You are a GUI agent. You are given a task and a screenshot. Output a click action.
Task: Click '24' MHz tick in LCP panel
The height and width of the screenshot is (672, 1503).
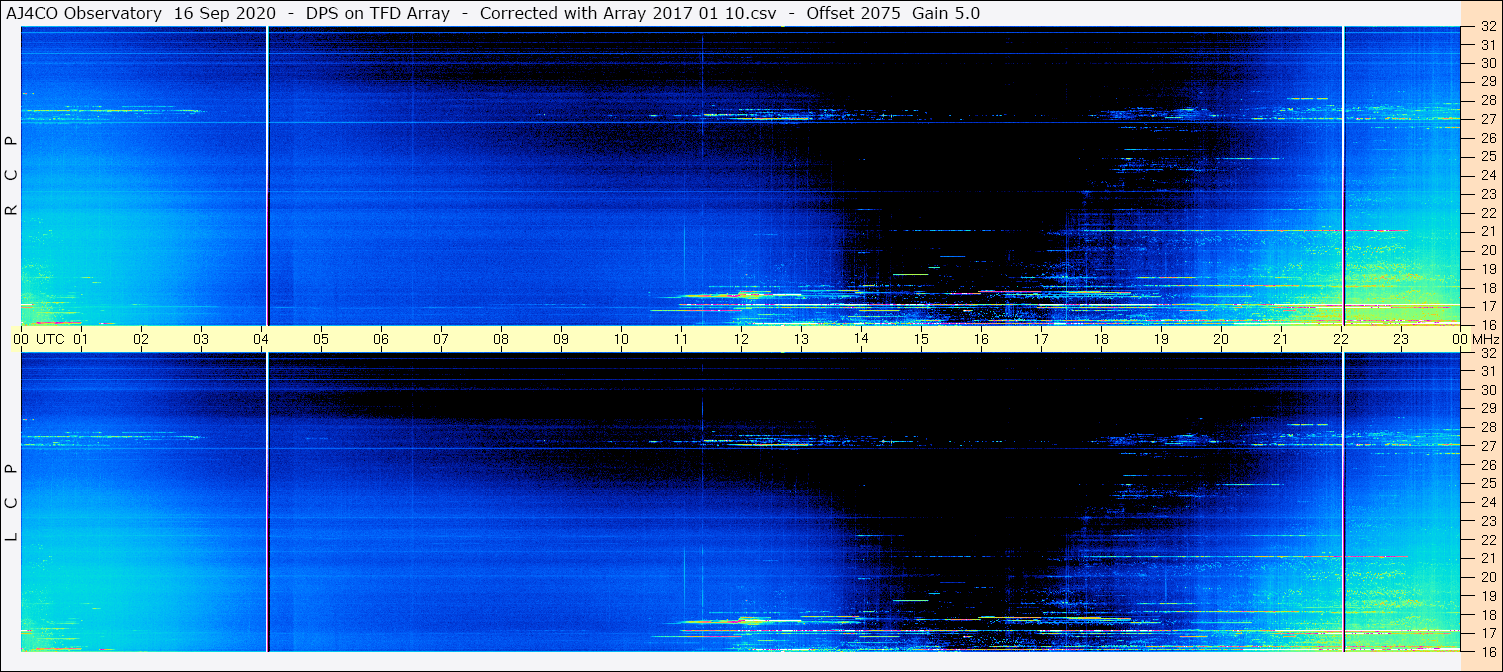(x=1488, y=502)
